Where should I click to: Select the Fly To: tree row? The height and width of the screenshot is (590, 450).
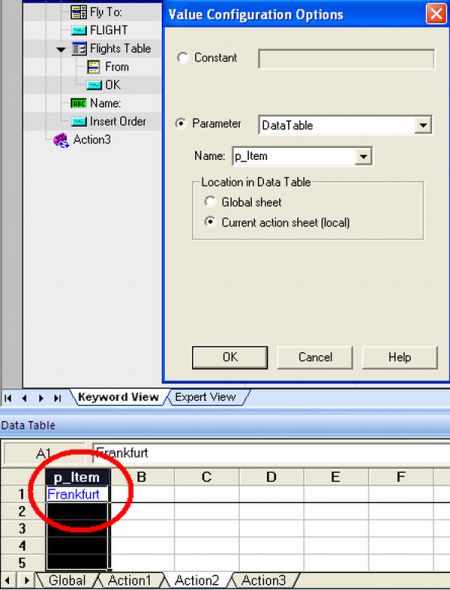pyautogui.click(x=93, y=12)
